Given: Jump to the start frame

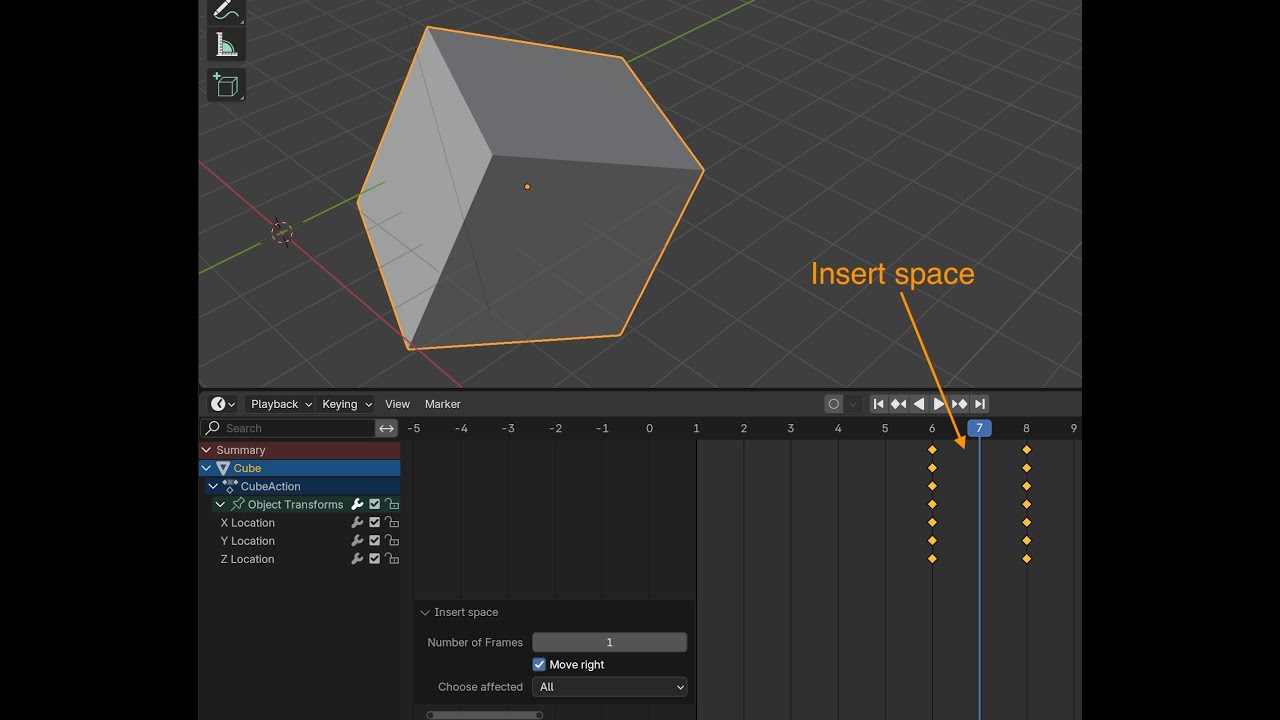Looking at the screenshot, I should tap(878, 404).
